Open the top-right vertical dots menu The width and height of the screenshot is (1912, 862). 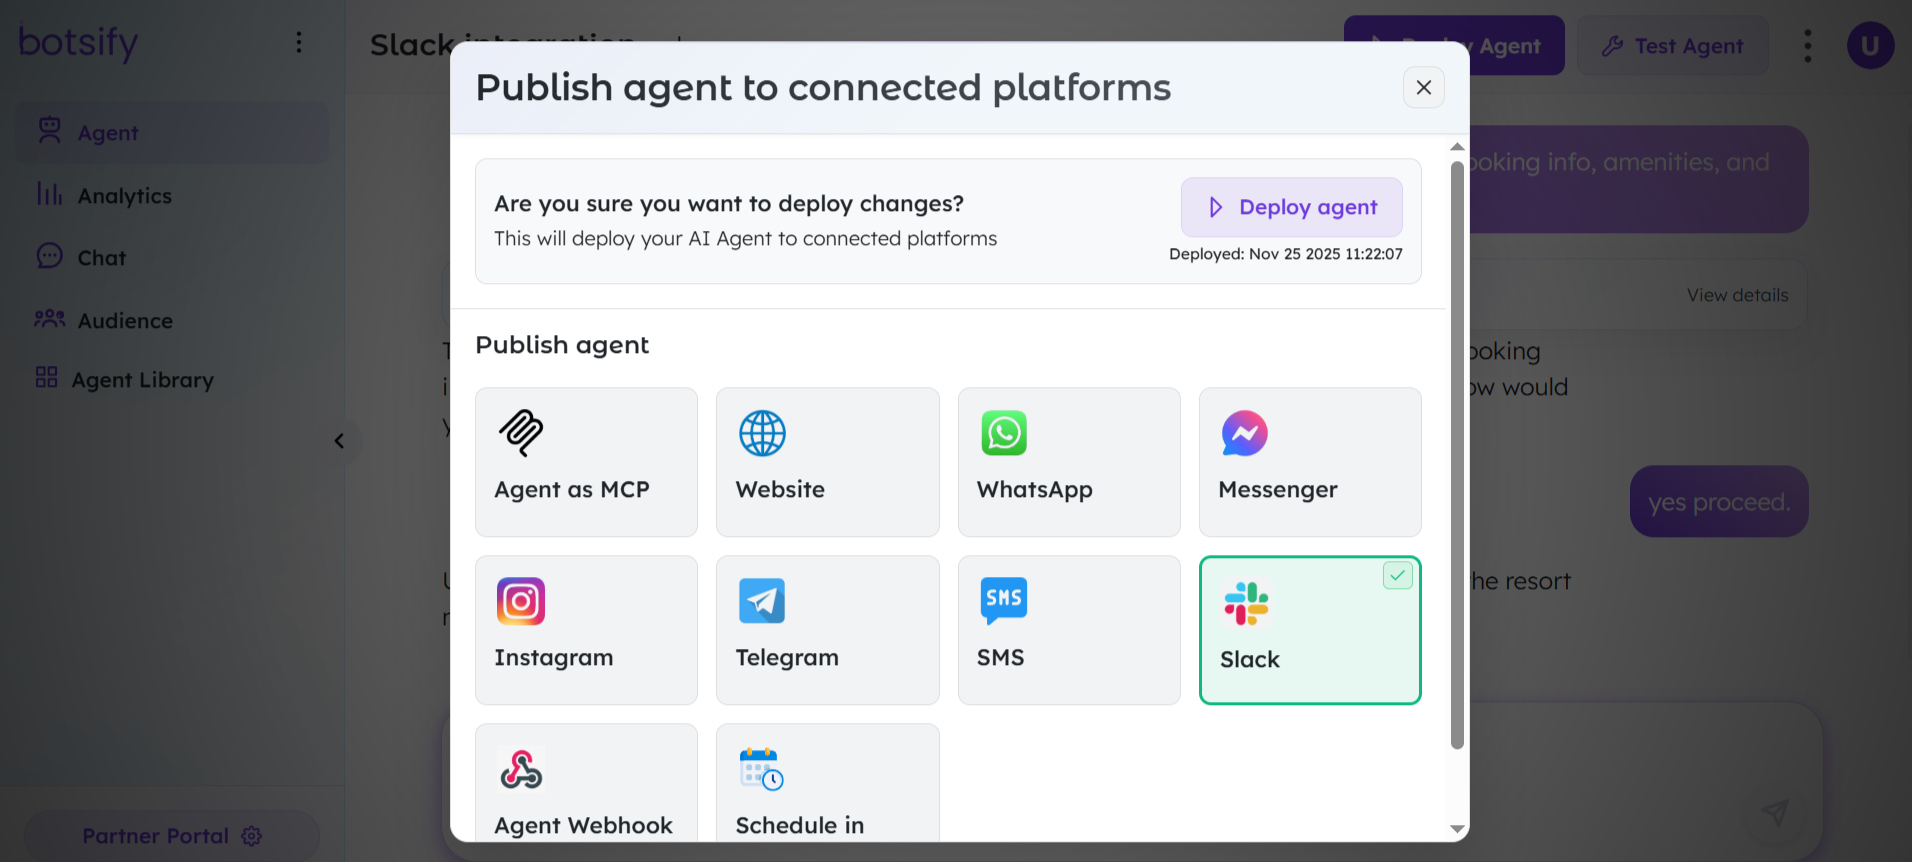click(x=1807, y=46)
